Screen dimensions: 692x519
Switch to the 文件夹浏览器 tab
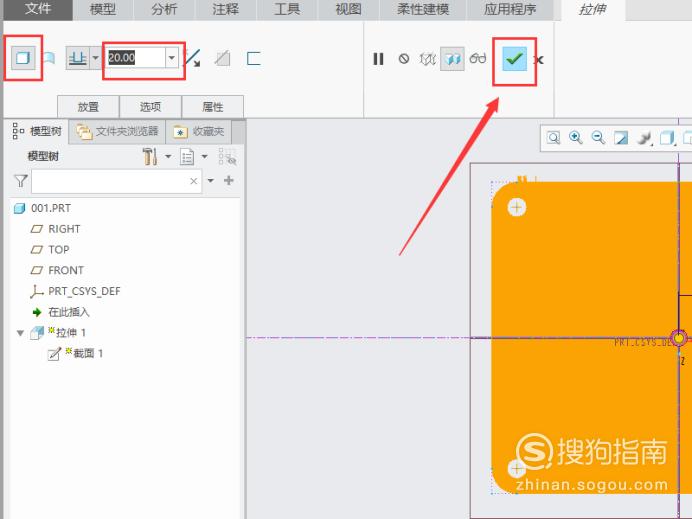pos(117,132)
